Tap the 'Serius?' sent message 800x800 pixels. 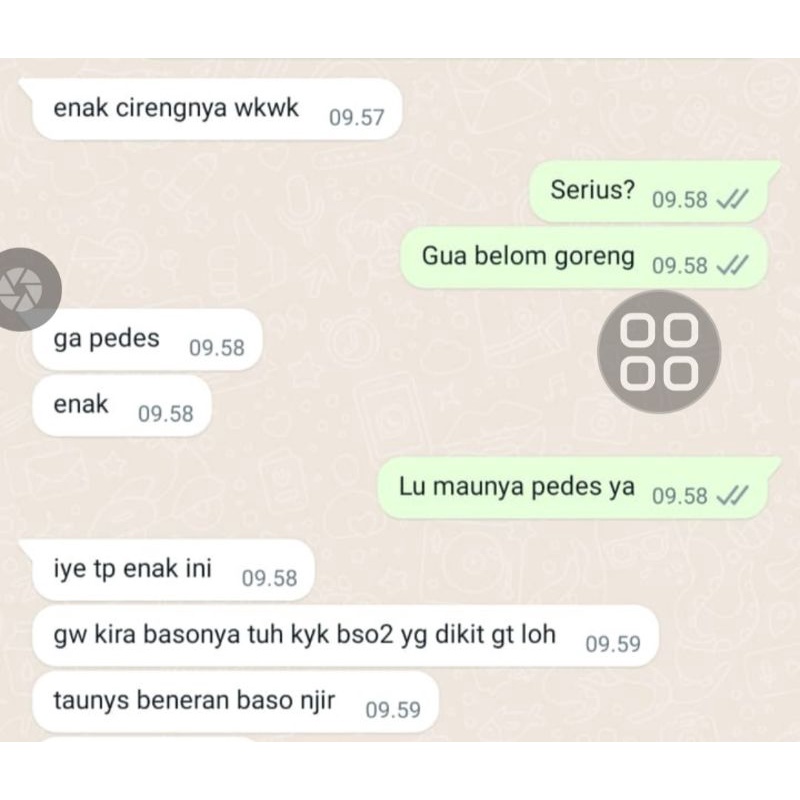(x=648, y=191)
